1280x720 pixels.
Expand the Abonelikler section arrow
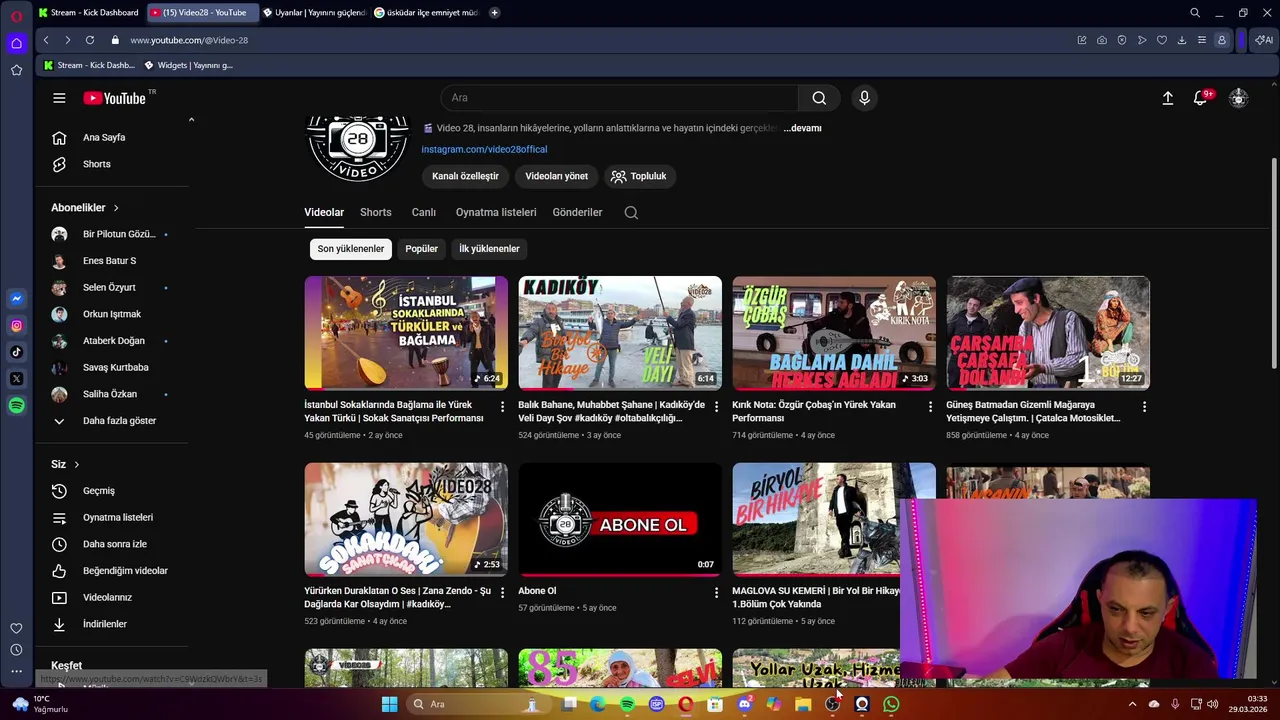point(116,208)
